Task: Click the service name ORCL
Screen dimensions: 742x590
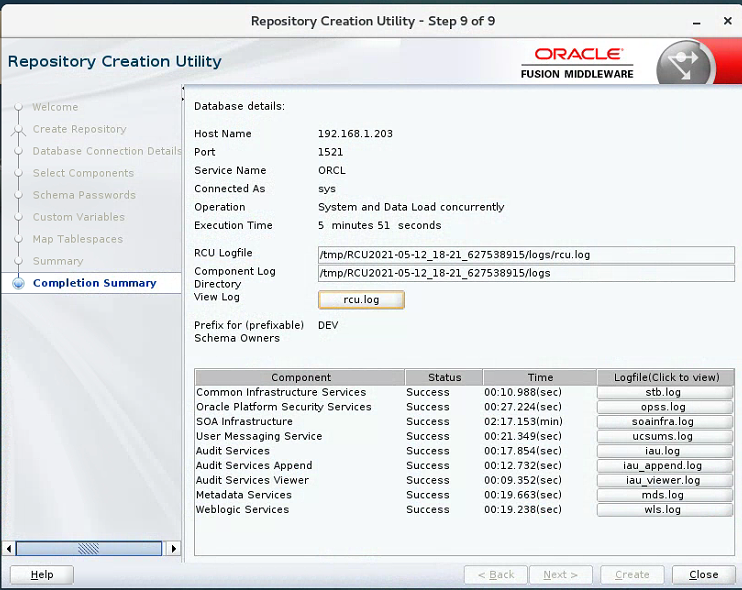Action: coord(332,170)
